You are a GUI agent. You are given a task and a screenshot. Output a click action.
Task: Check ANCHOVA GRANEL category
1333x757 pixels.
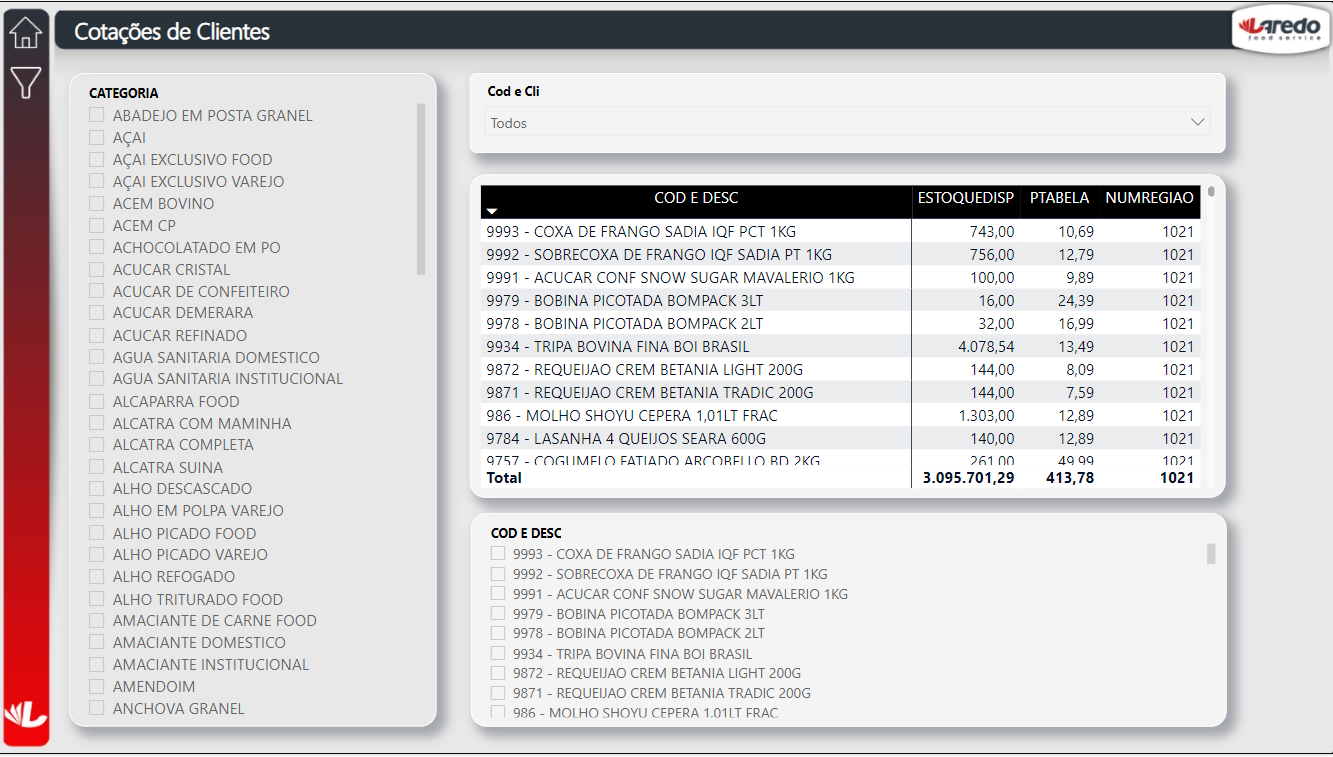(x=97, y=708)
